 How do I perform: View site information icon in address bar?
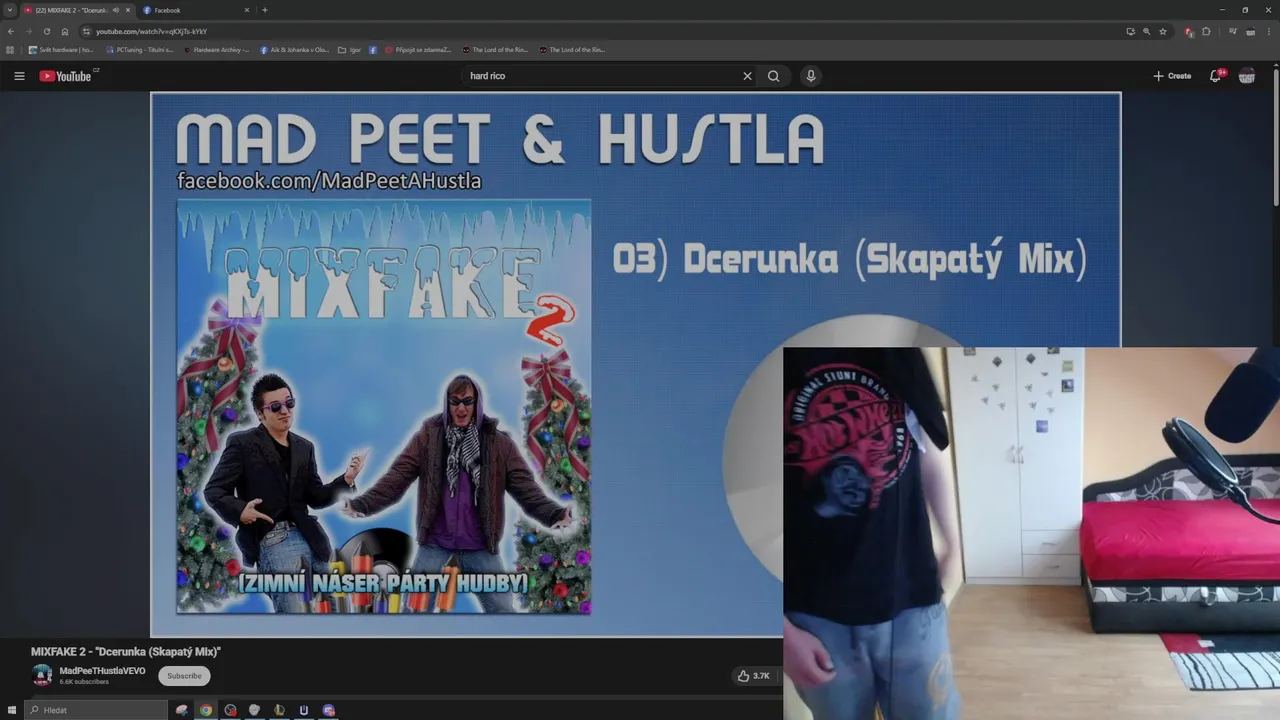click(86, 31)
